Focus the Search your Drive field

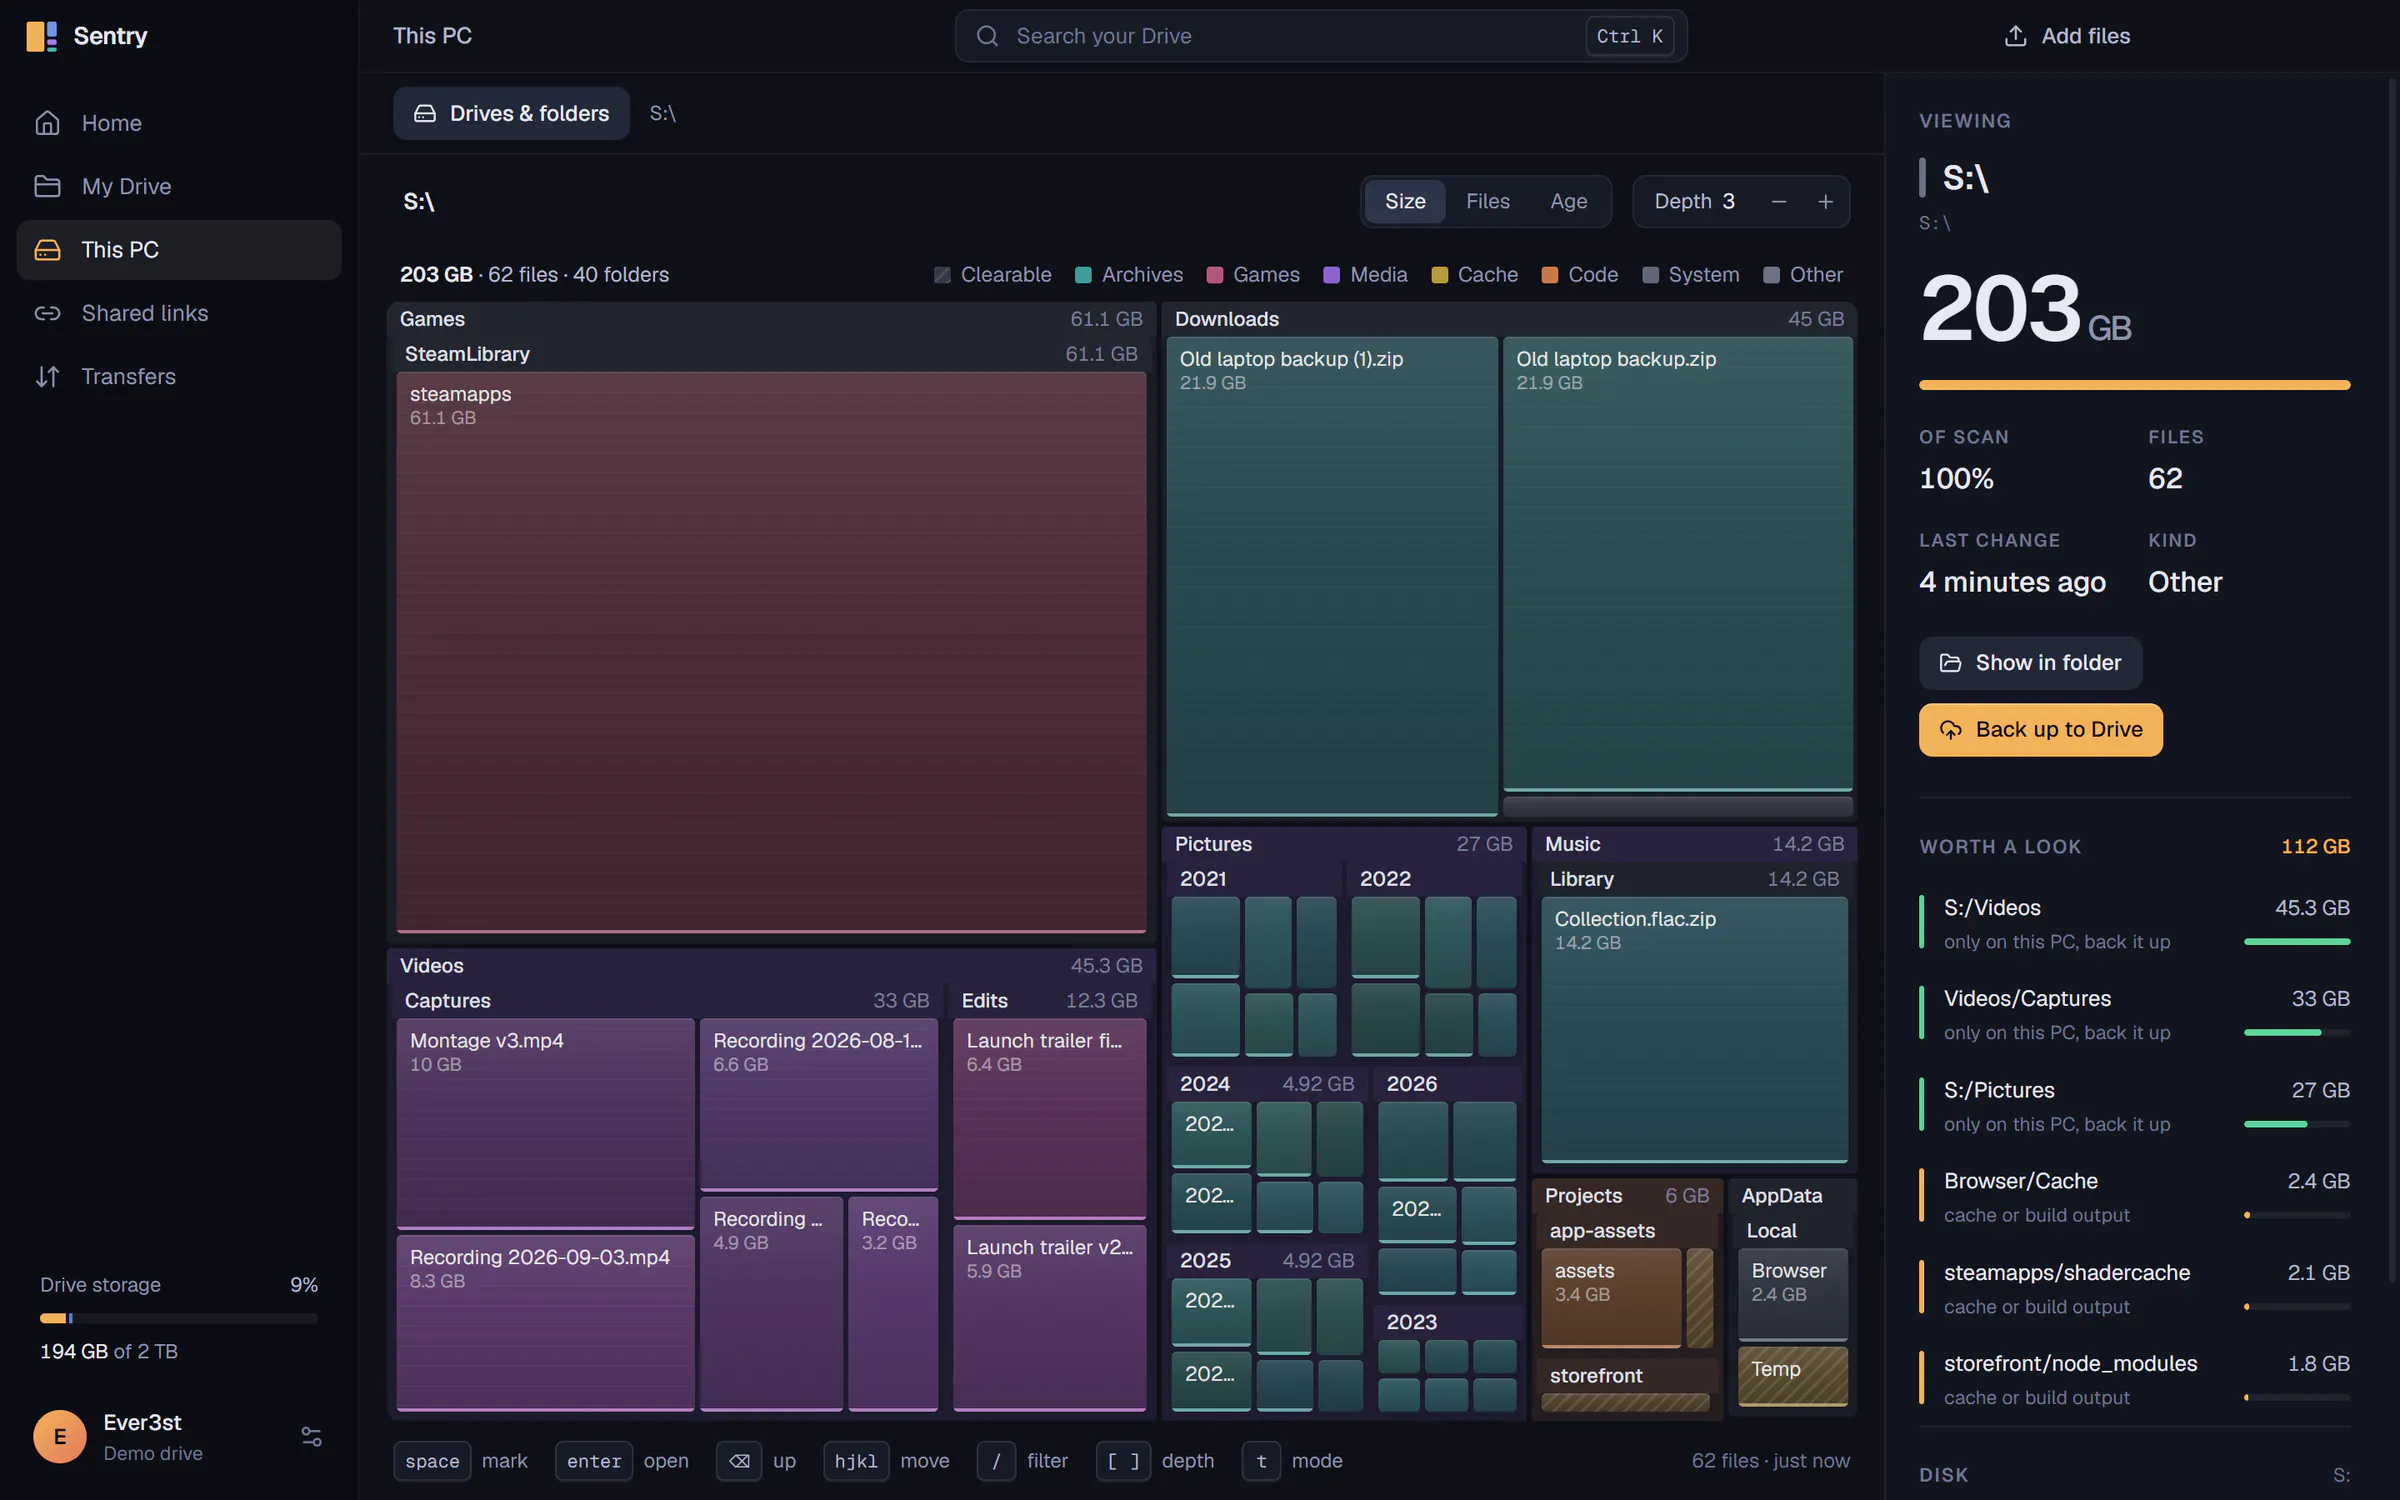1320,36
